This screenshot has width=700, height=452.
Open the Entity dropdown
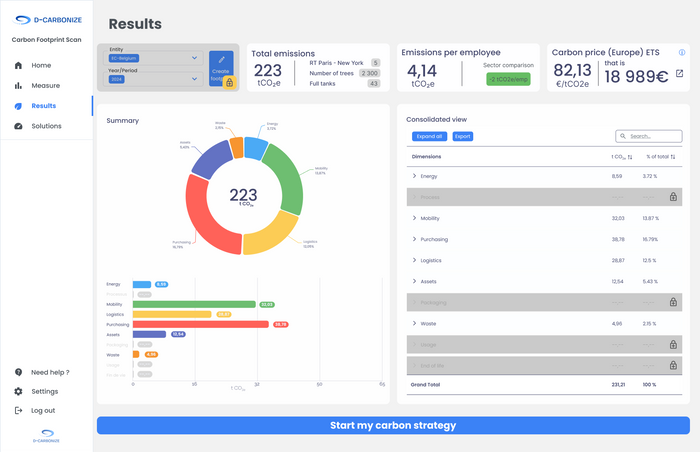pos(153,58)
